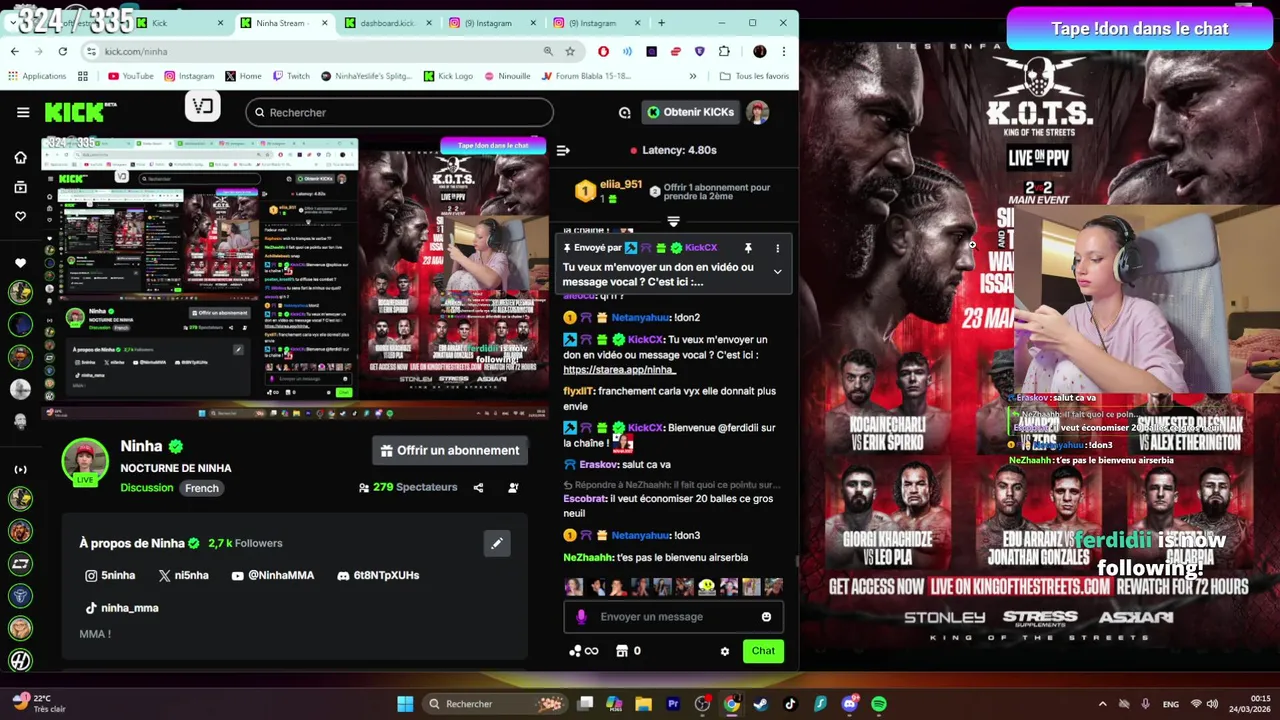The height and width of the screenshot is (720, 1280).
Task: Click the eliia_951 top gifter name
Action: (x=621, y=185)
